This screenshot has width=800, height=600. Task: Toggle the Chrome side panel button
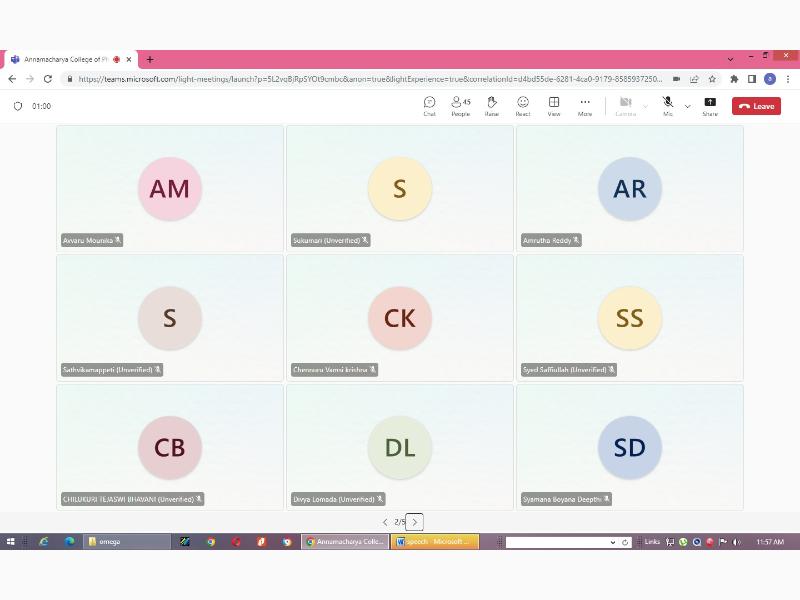pos(752,79)
